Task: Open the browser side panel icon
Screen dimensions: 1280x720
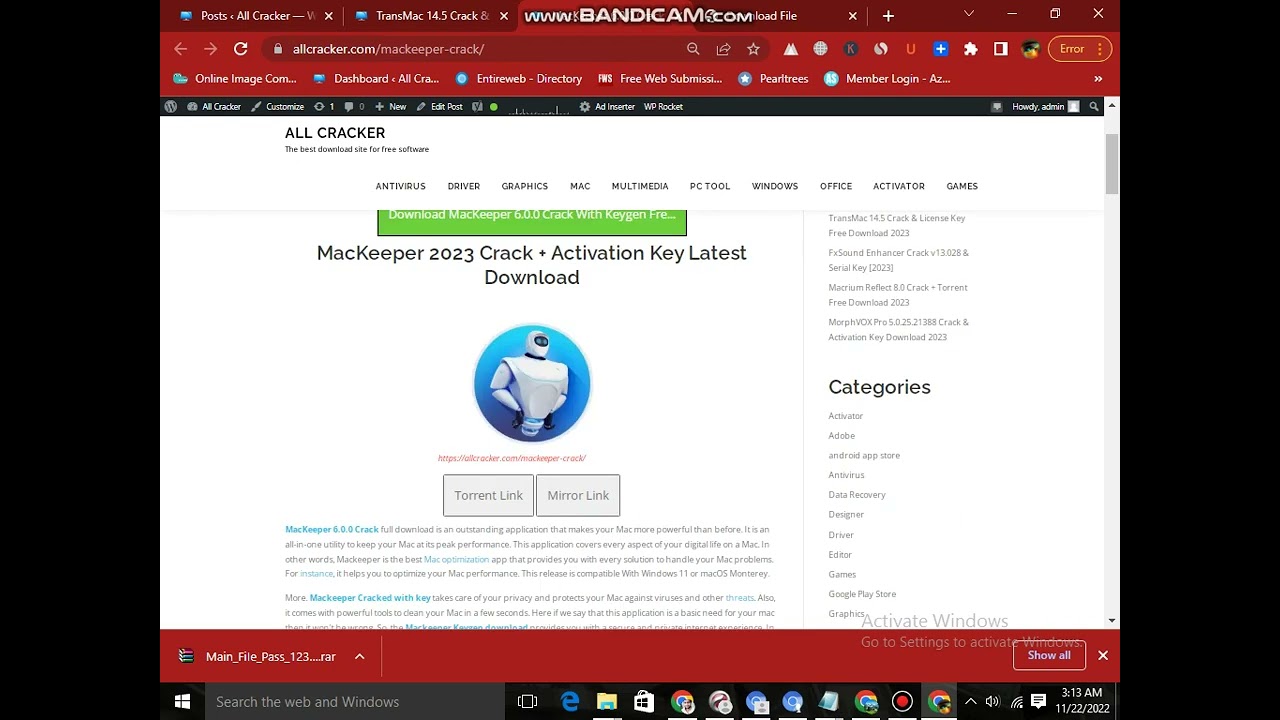Action: (1000, 49)
